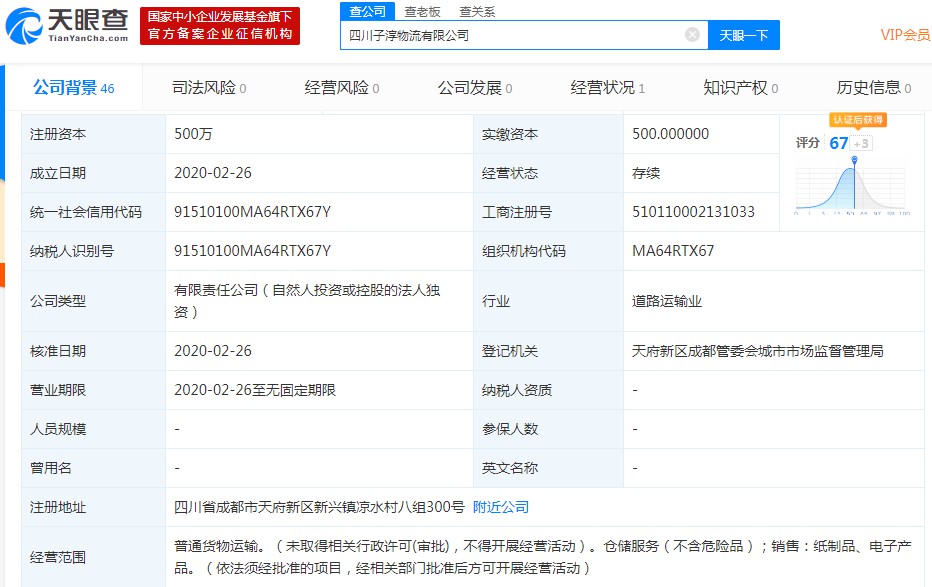Viewport: 932px width, 587px height.
Task: Open the 经营状况 tab
Action: tap(607, 88)
